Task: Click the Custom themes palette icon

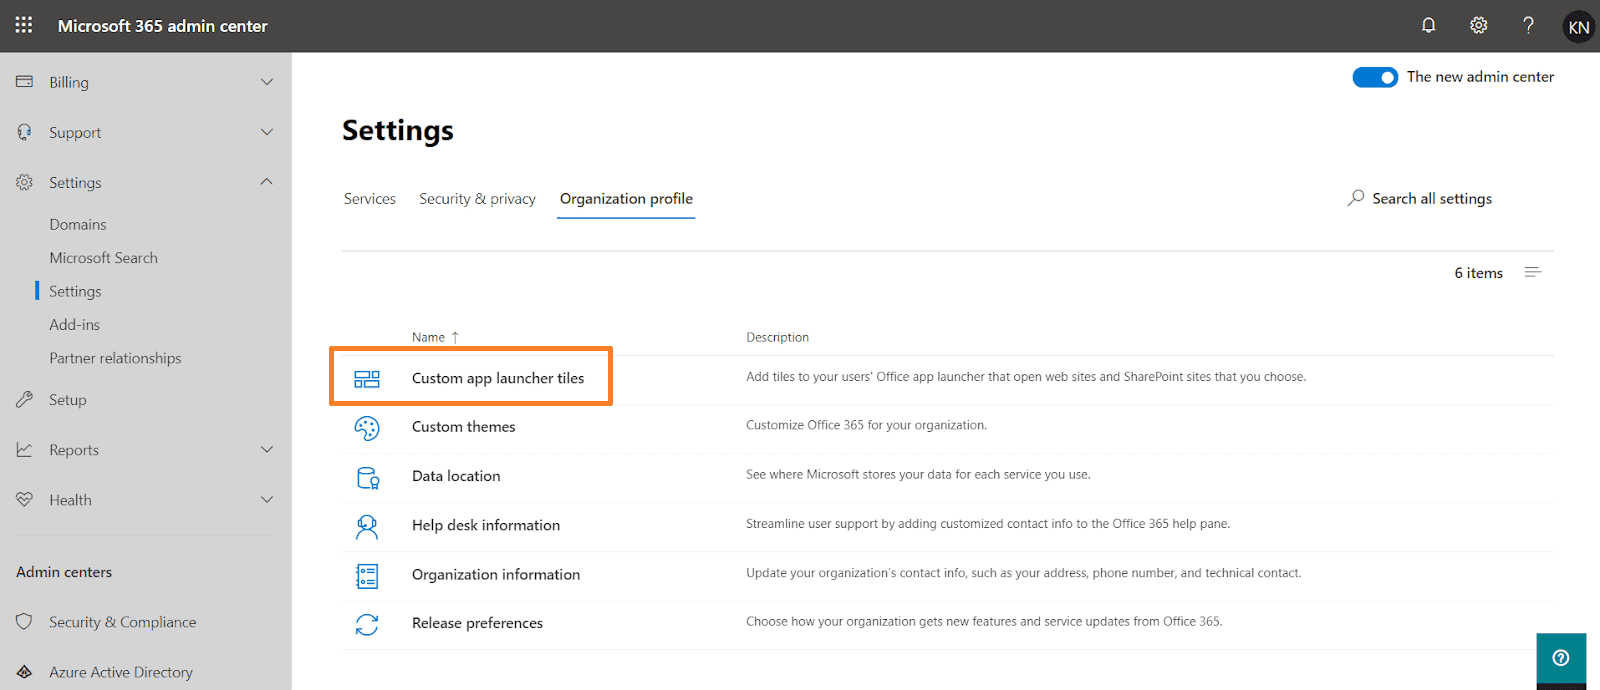Action: 367,427
